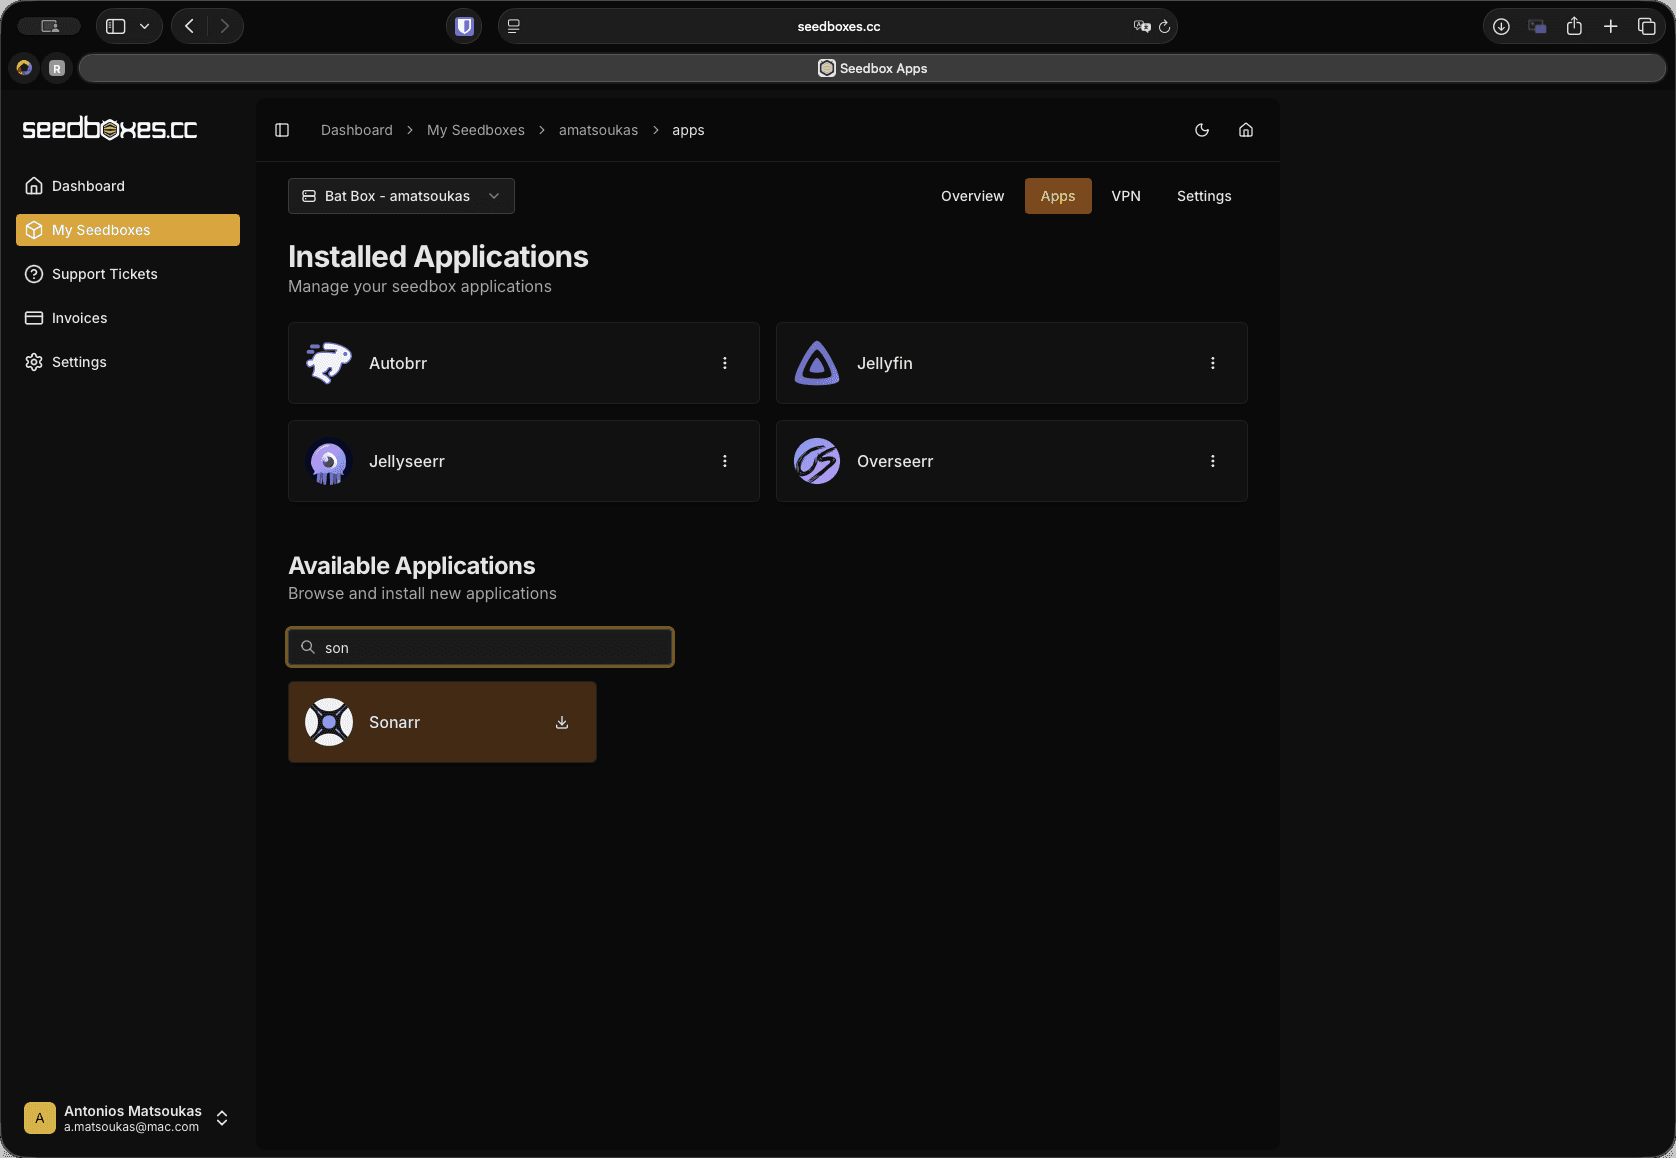Open the Jellyseerr application card
This screenshot has width=1676, height=1158.
[x=524, y=461]
